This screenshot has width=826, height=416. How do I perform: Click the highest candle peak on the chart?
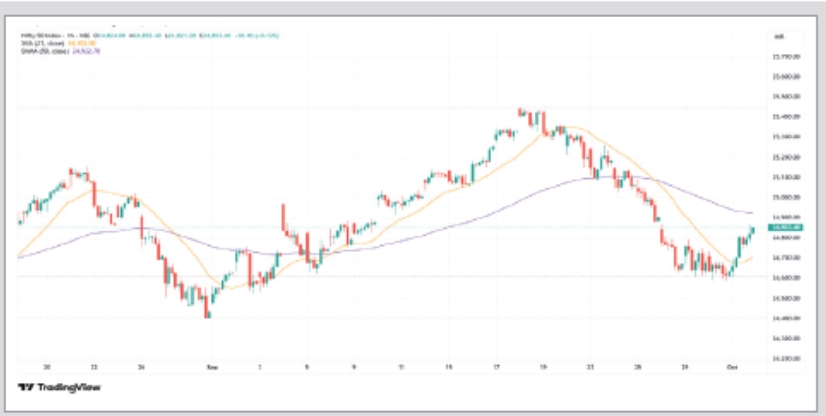coord(522,111)
